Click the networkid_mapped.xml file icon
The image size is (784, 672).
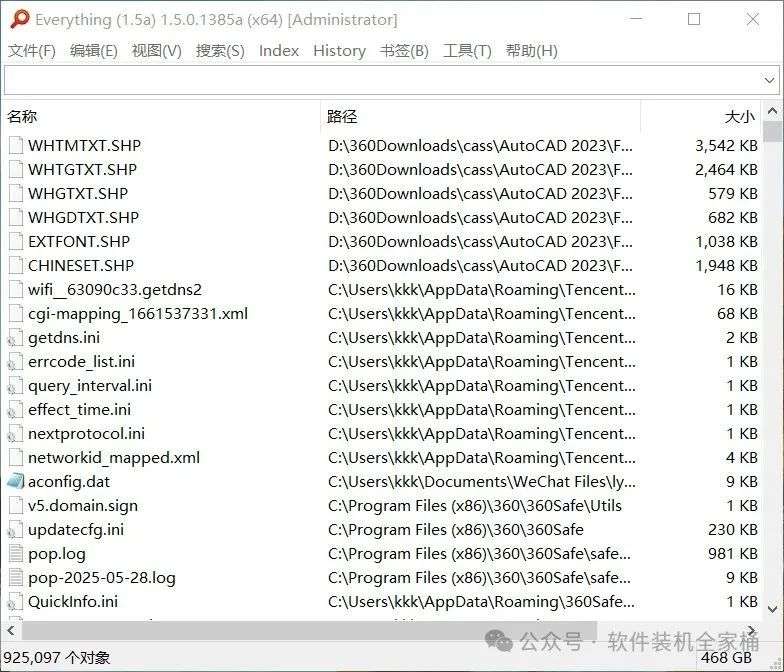click(x=16, y=457)
